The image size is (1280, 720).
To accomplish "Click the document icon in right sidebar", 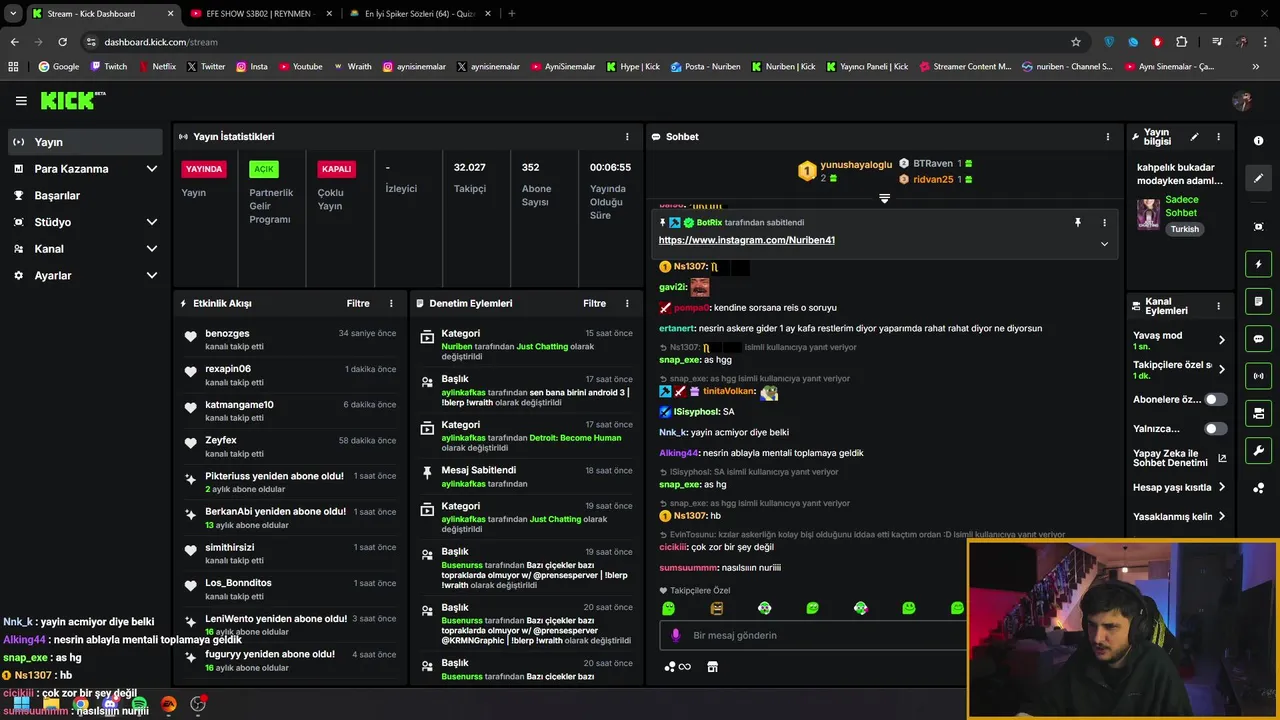I will pyautogui.click(x=1258, y=301).
